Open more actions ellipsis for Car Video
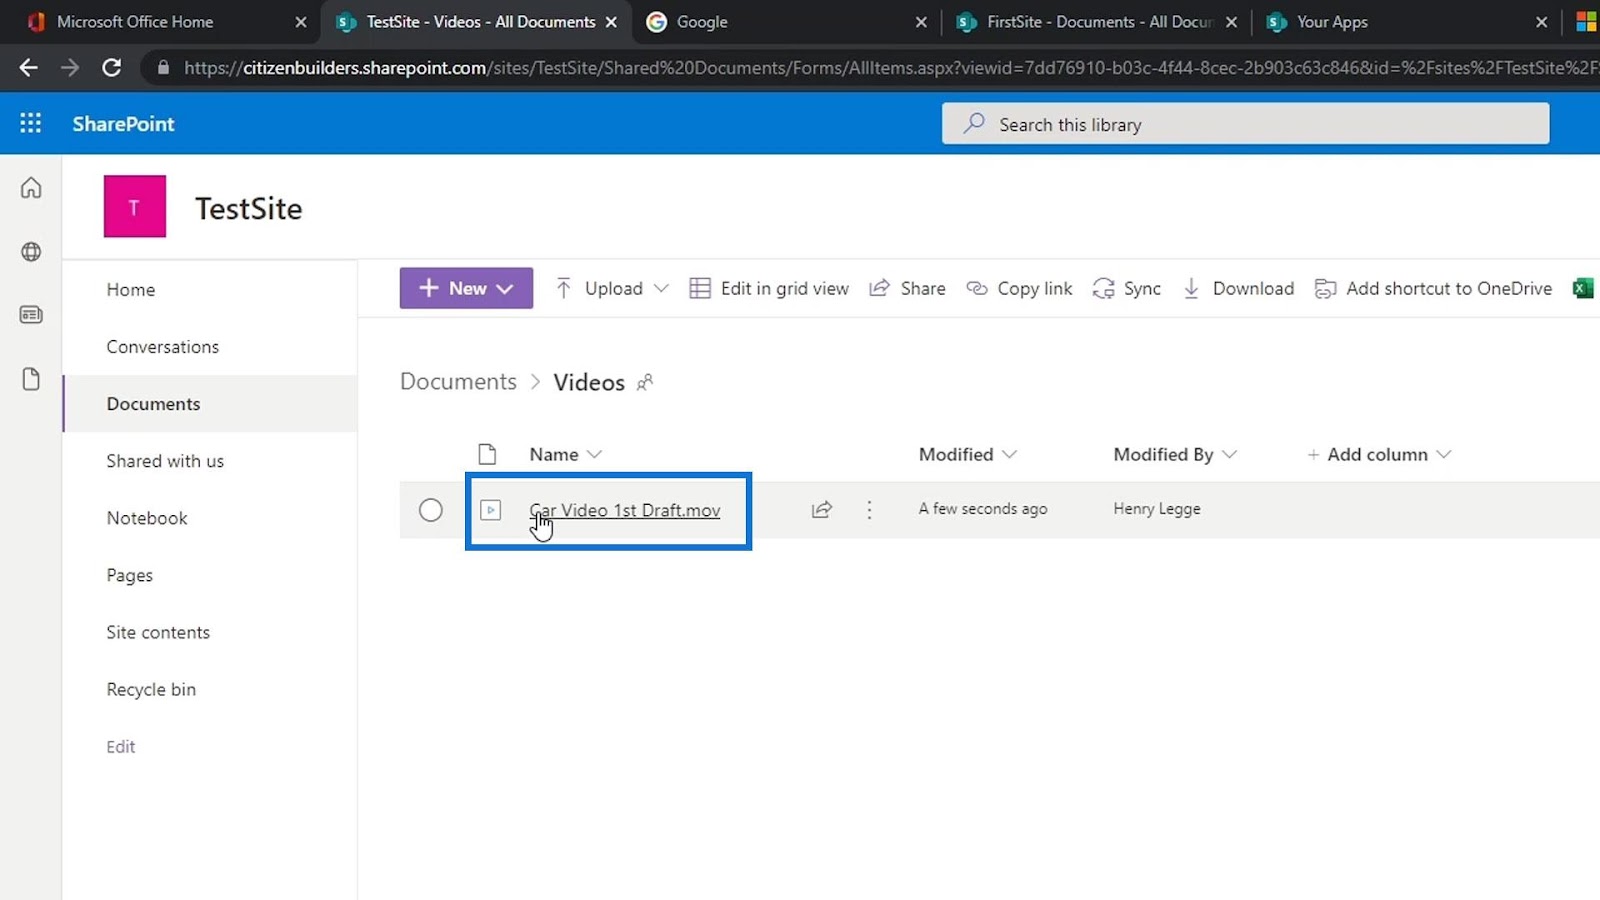Screen dimensions: 1600x900 (x=869, y=509)
